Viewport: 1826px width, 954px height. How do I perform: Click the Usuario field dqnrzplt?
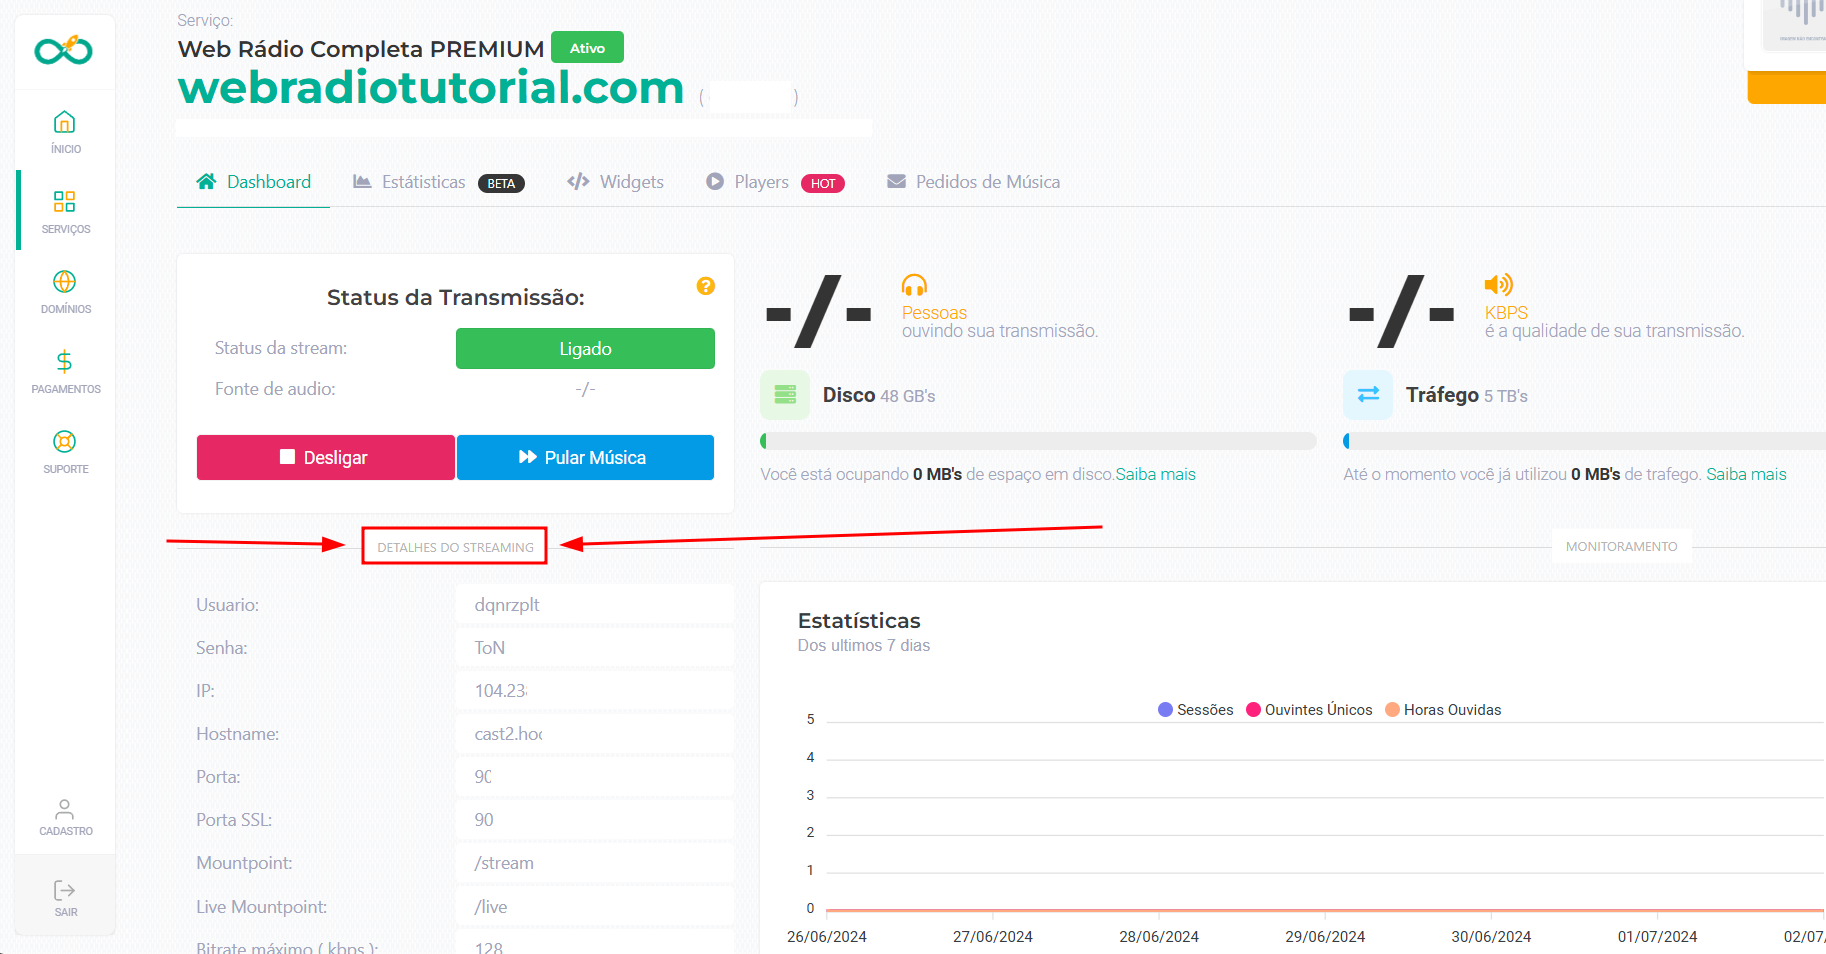click(595, 605)
